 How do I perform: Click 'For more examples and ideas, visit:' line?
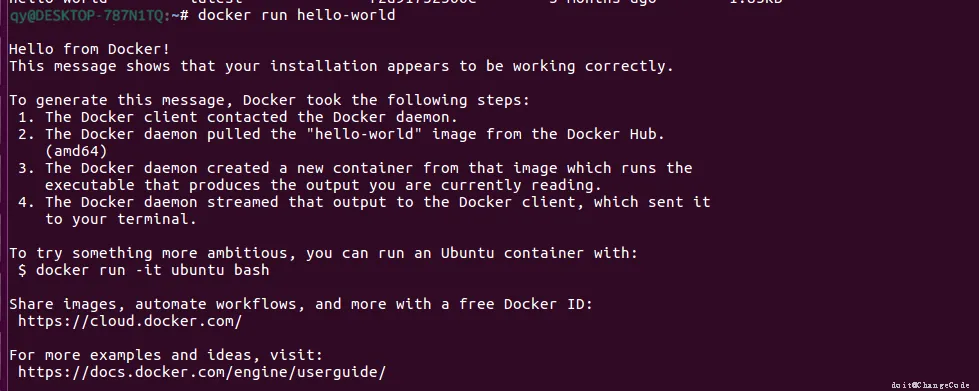166,356
